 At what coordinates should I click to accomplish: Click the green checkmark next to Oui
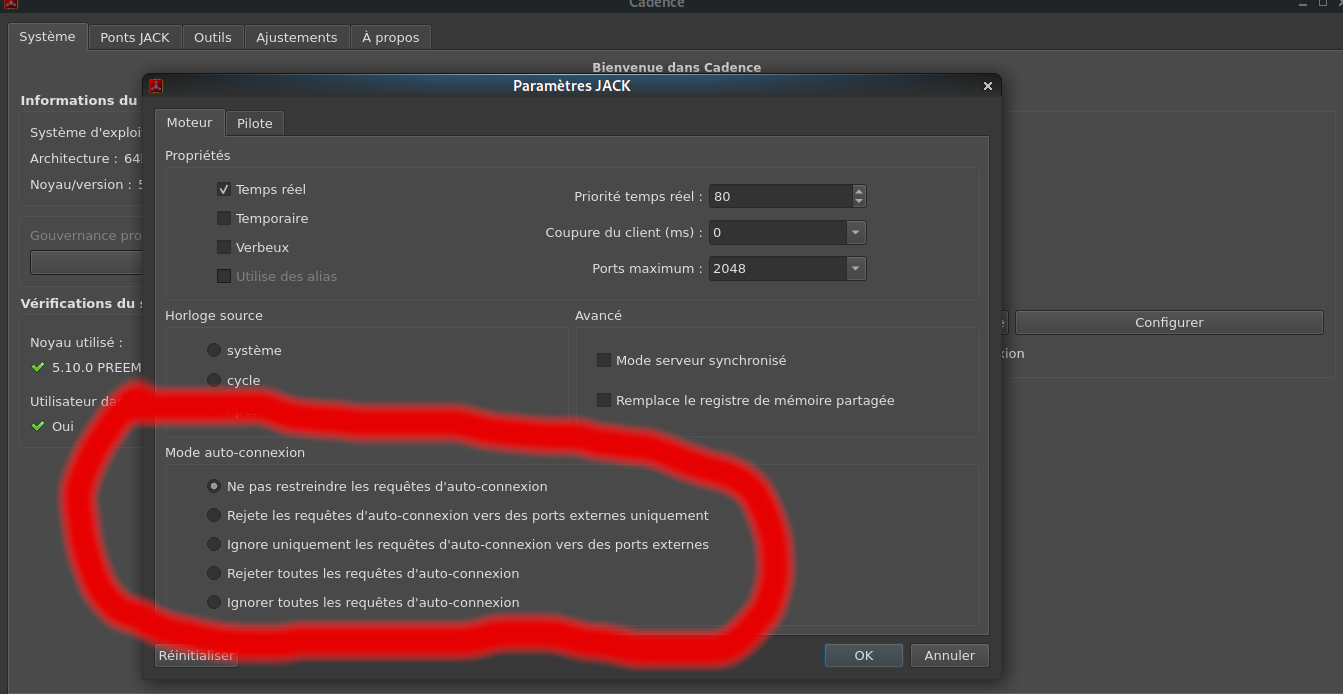(x=38, y=426)
